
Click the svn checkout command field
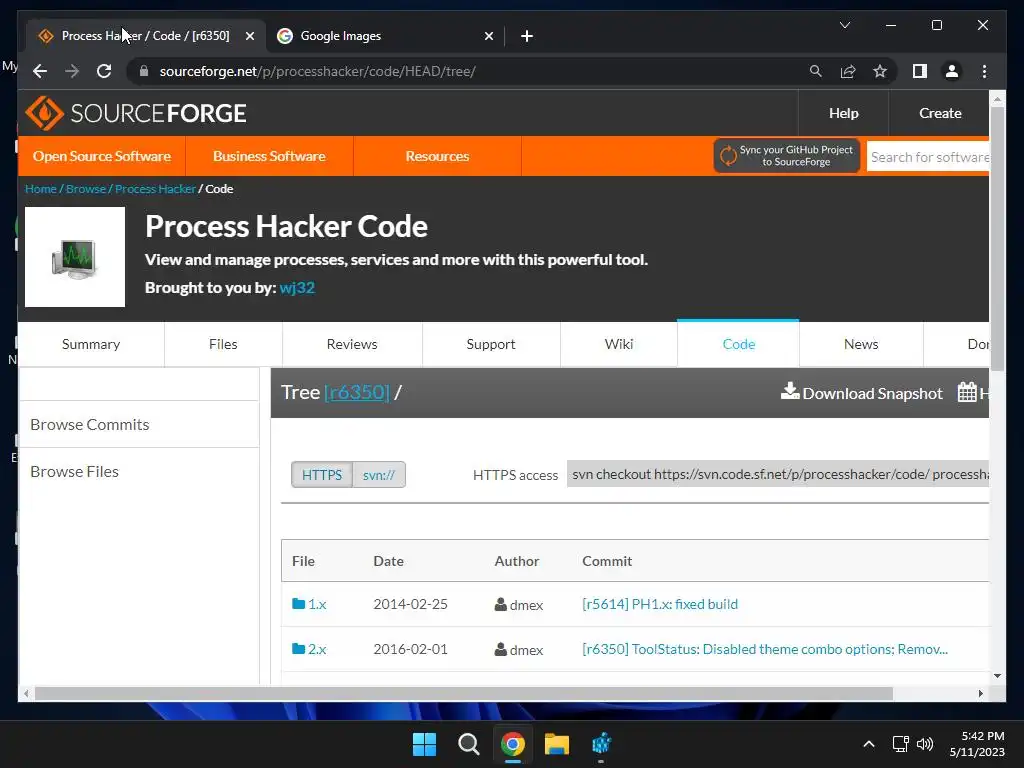point(778,474)
